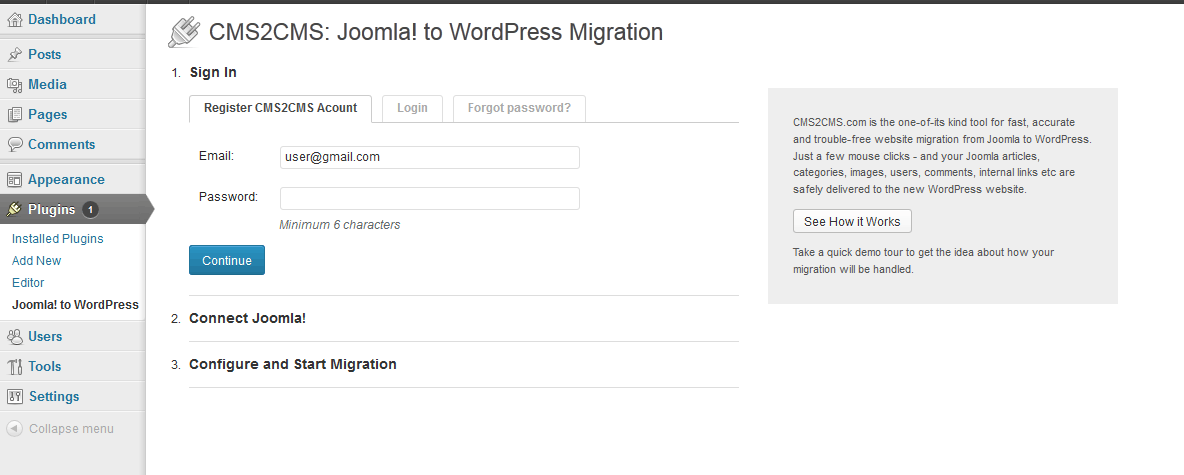Click the Appearance layout icon

pos(14,180)
